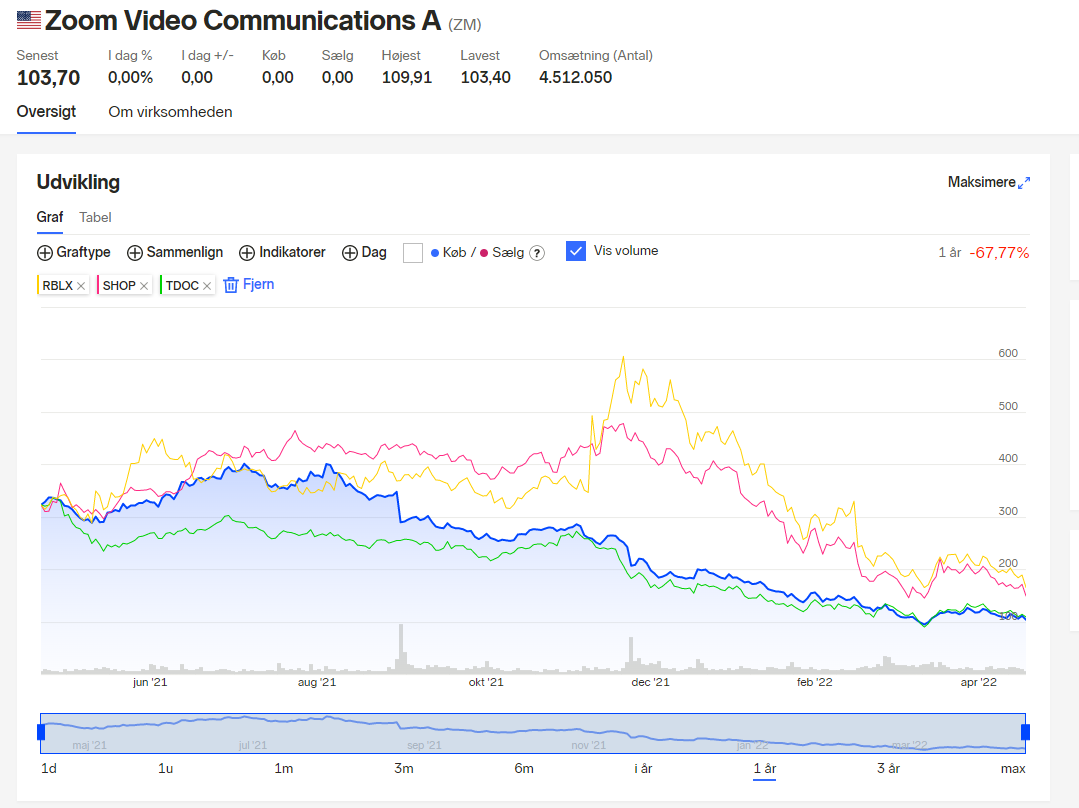Expand the Sammenlign options
This screenshot has height=808, width=1079.
click(175, 253)
